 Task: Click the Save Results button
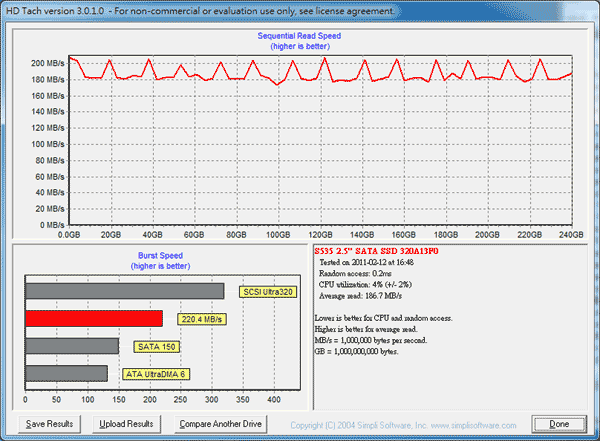(50, 424)
